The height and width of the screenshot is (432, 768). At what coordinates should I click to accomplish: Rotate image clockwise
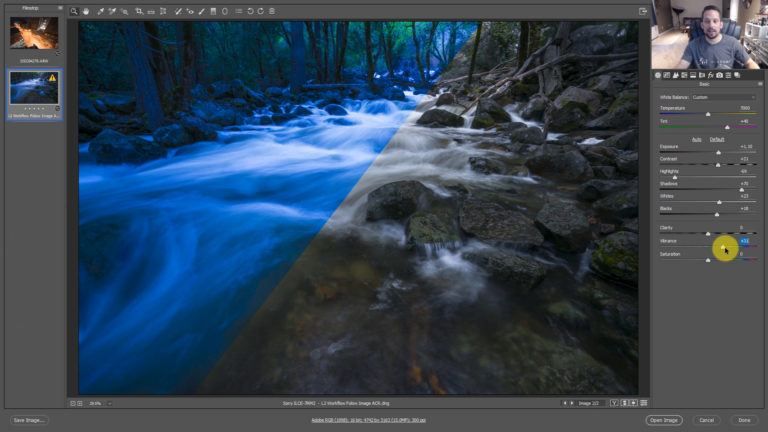261,11
